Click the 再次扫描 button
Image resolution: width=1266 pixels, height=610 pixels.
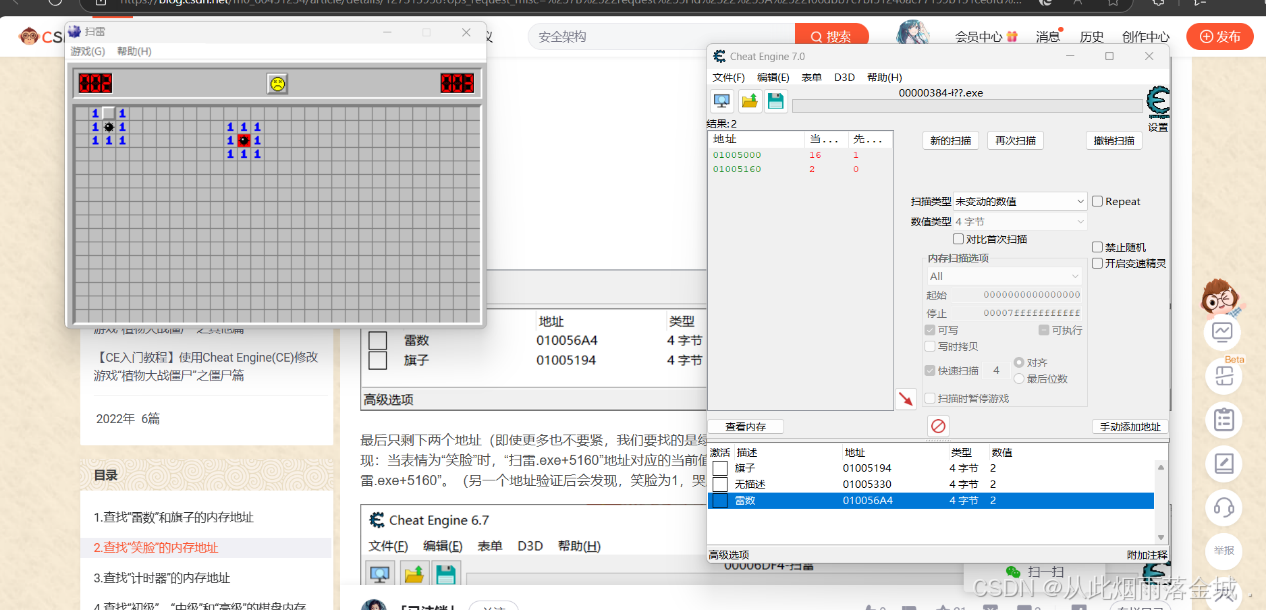pos(1015,141)
